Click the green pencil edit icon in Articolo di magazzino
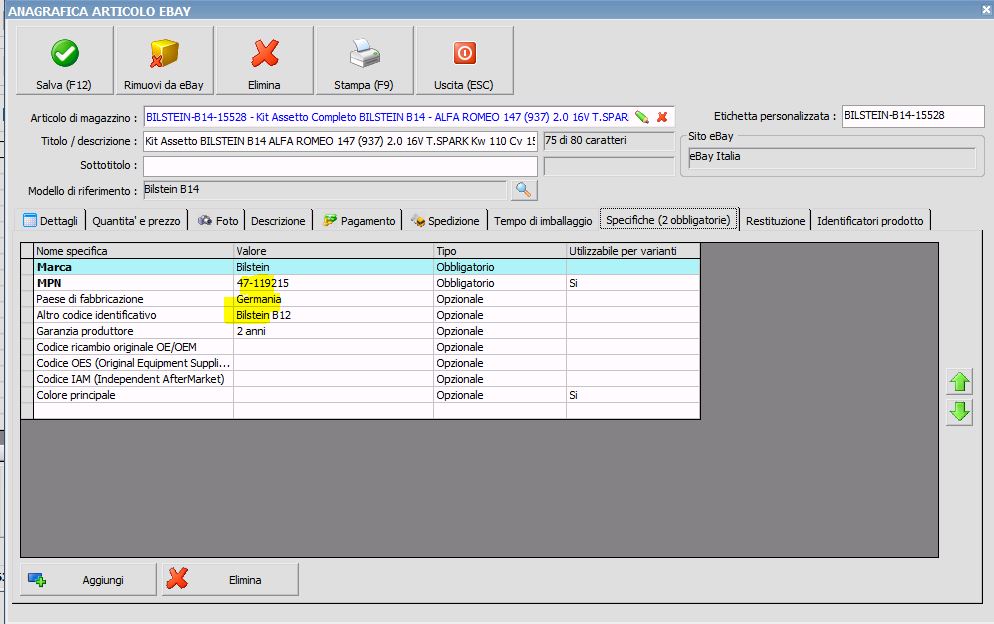This screenshot has height=624, width=994. pos(642,117)
